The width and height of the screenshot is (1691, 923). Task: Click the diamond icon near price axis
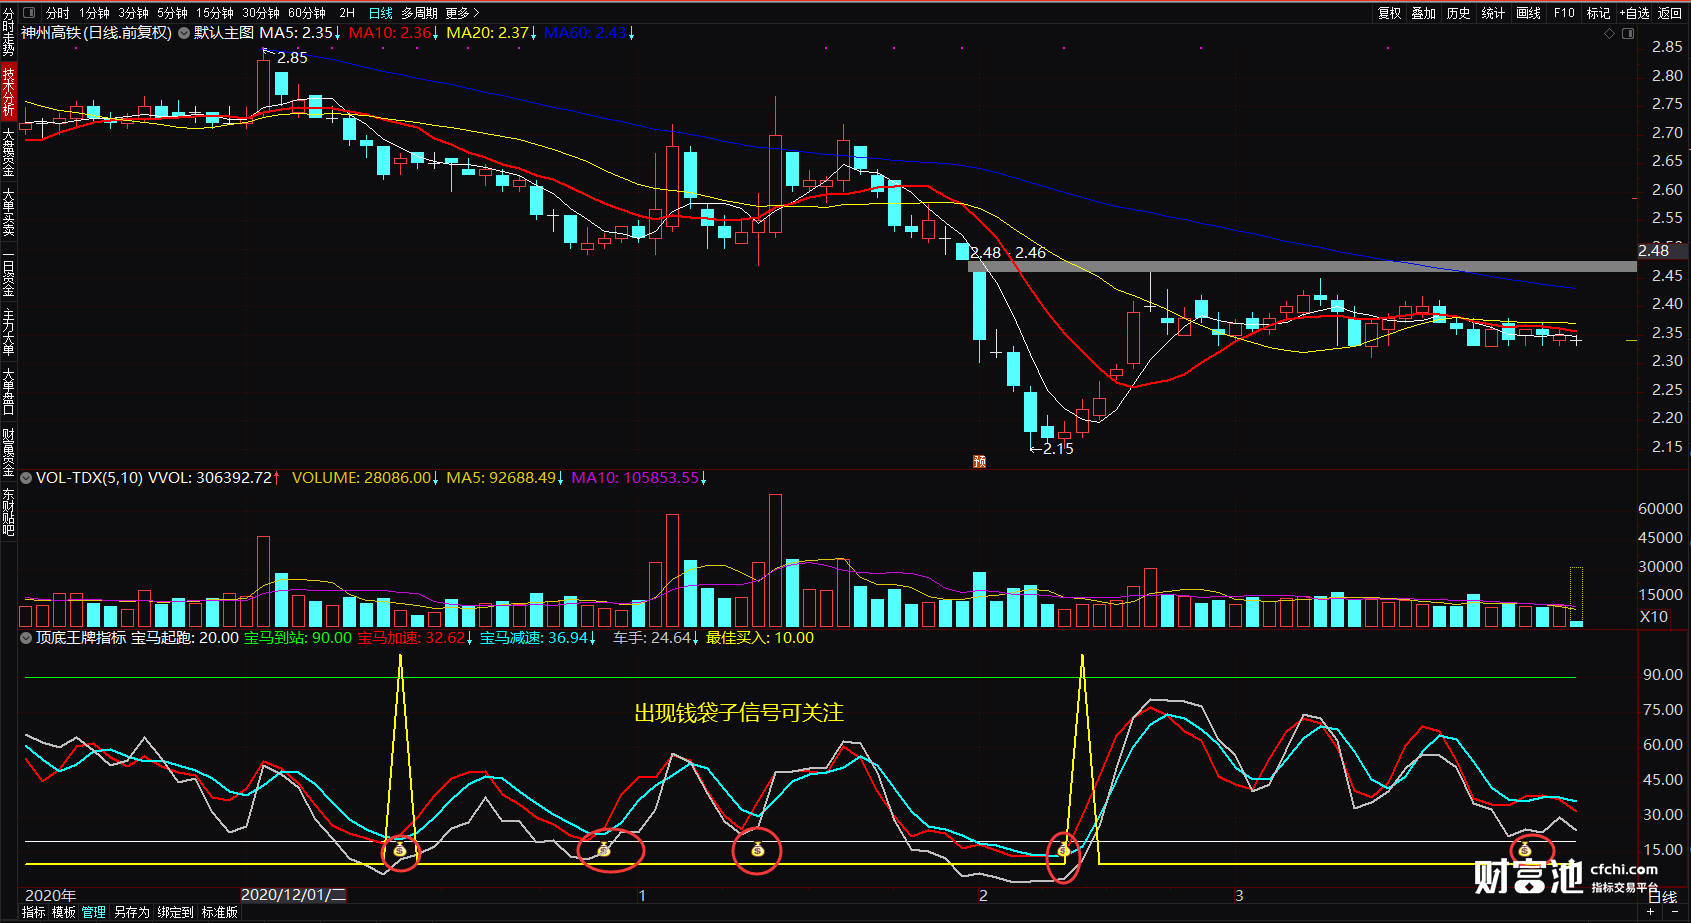pyautogui.click(x=1609, y=33)
